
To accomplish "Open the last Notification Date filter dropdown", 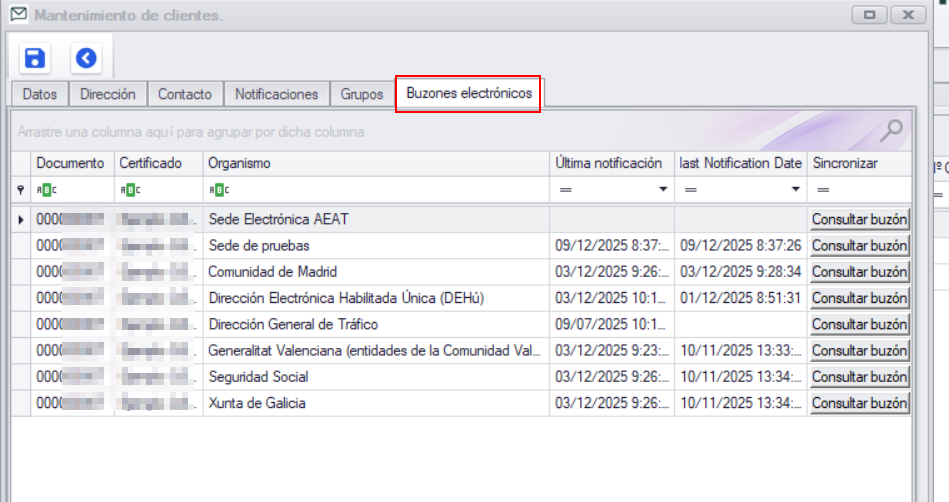I will click(x=796, y=189).
